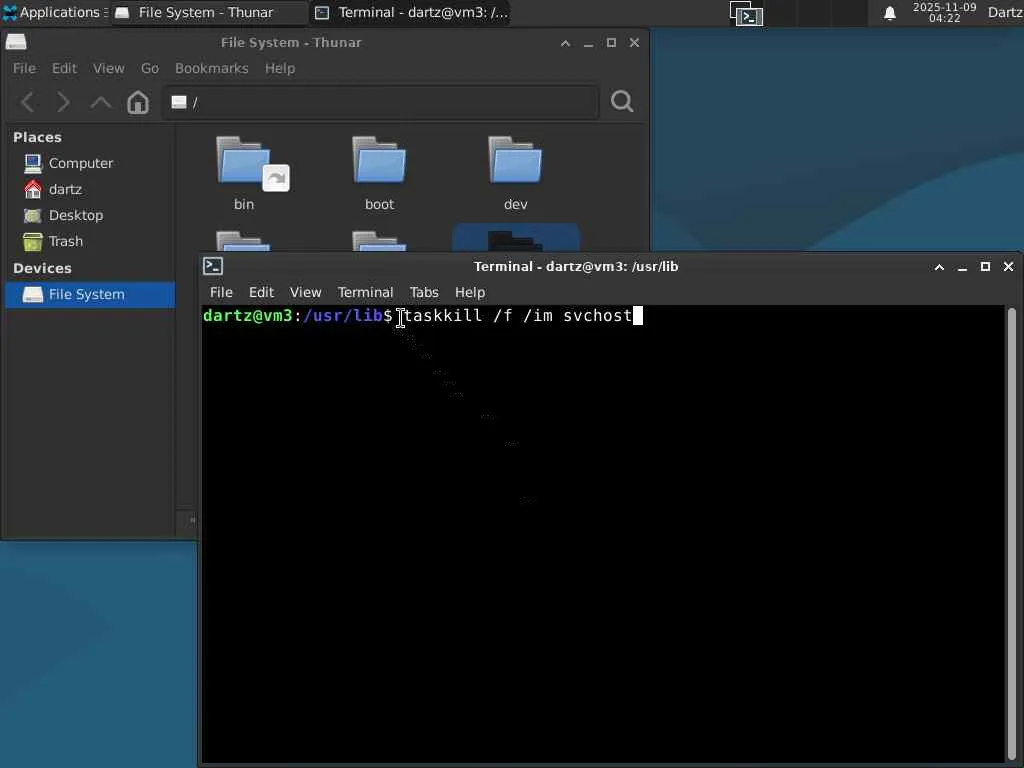This screenshot has height=768, width=1024.
Task: Open Terminal File menu
Action: click(x=221, y=293)
